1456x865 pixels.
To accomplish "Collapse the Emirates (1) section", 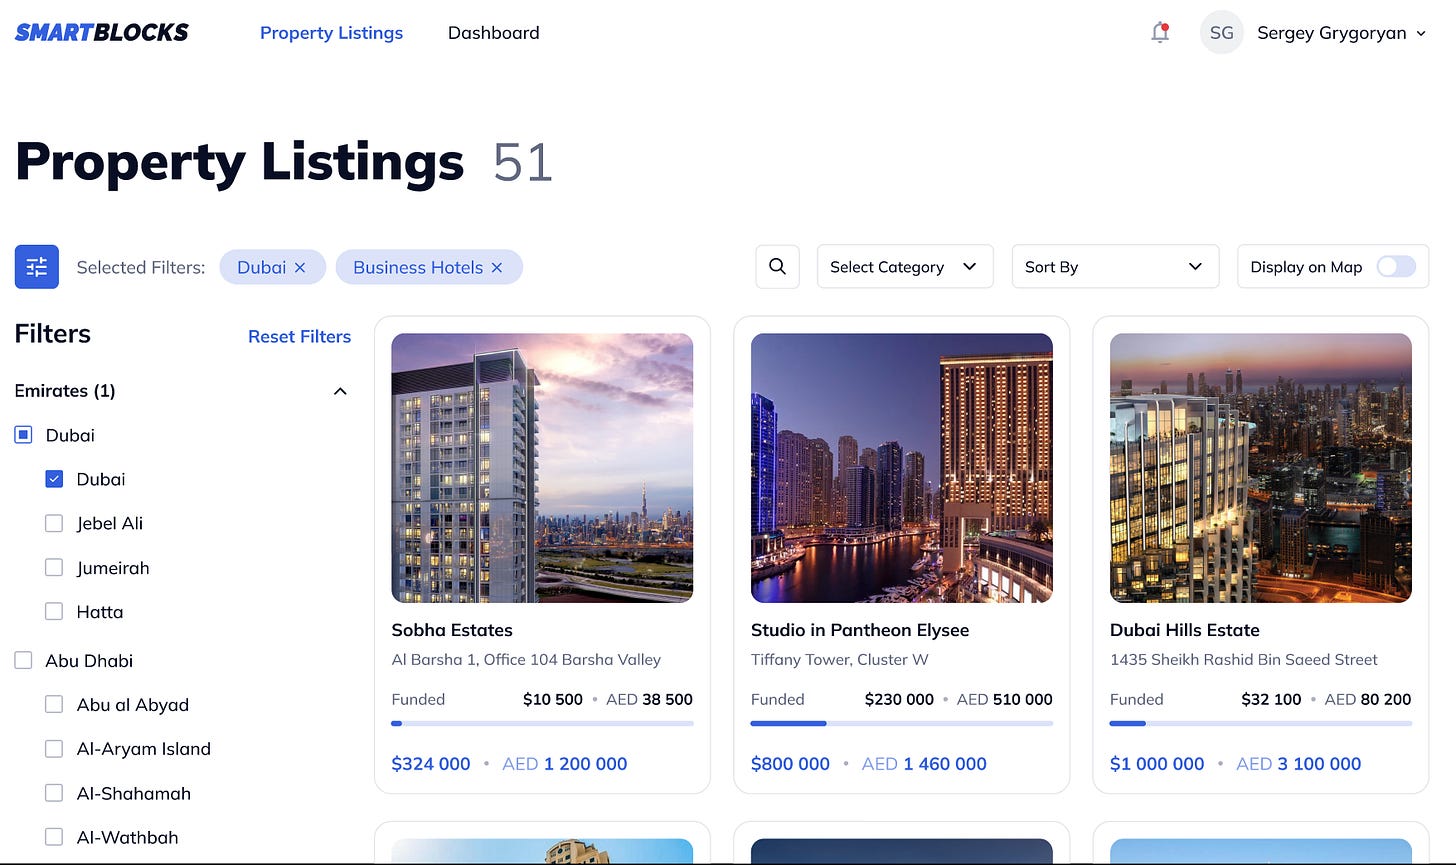I will coord(340,391).
